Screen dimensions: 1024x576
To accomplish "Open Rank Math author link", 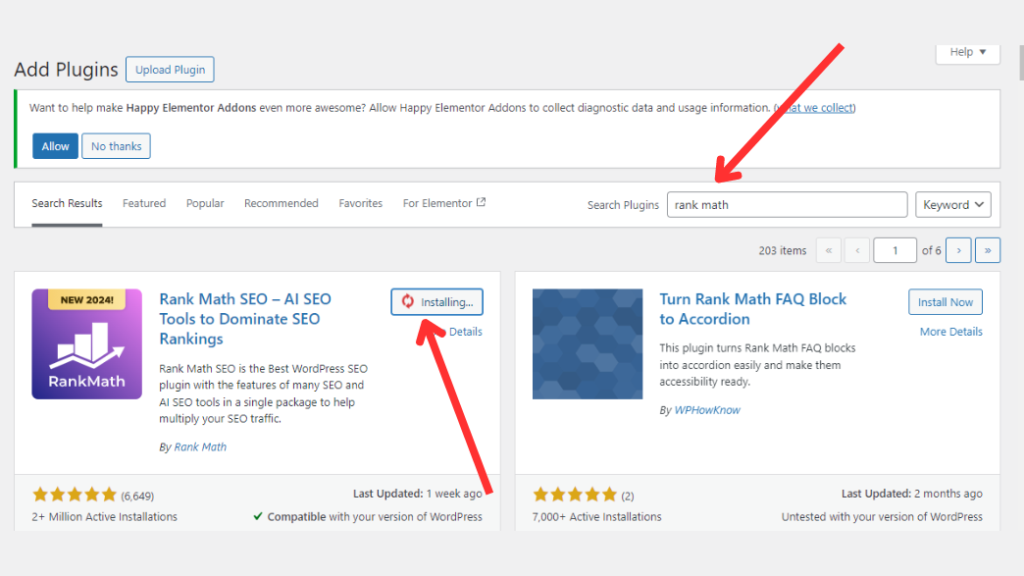I will (200, 447).
